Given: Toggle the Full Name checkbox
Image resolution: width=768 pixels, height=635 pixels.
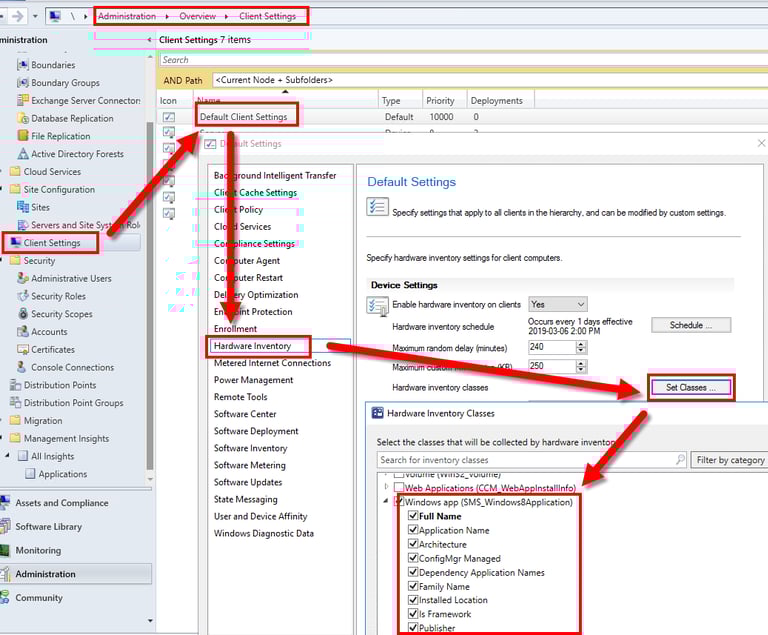Looking at the screenshot, I should click(x=413, y=515).
